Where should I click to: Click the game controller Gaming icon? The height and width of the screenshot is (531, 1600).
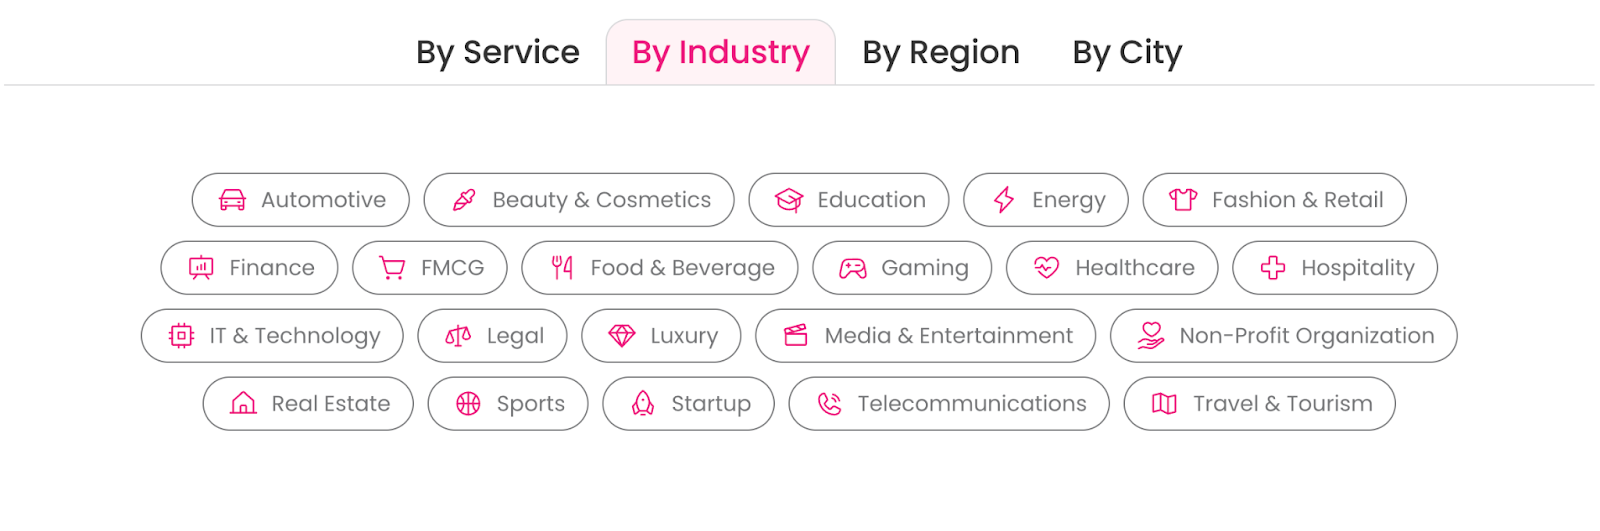tap(853, 268)
